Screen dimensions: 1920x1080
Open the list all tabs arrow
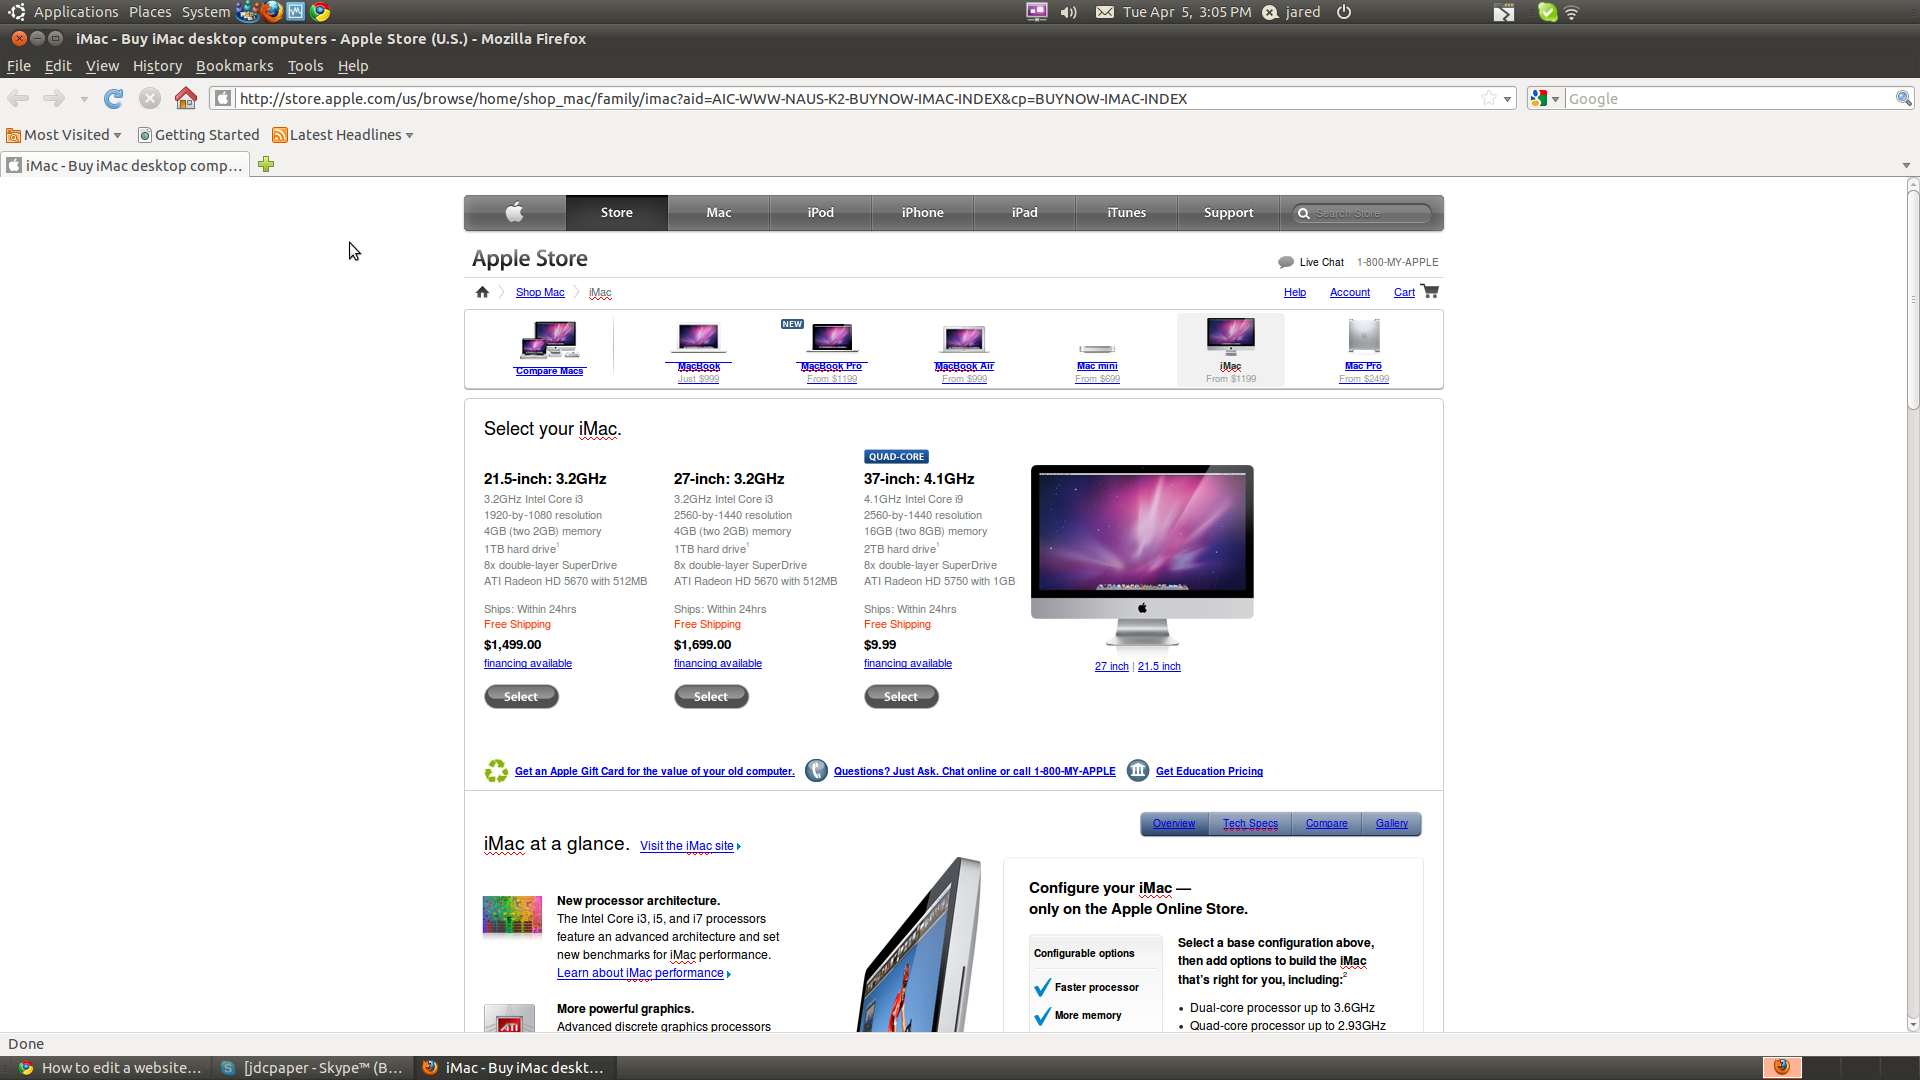1906,165
